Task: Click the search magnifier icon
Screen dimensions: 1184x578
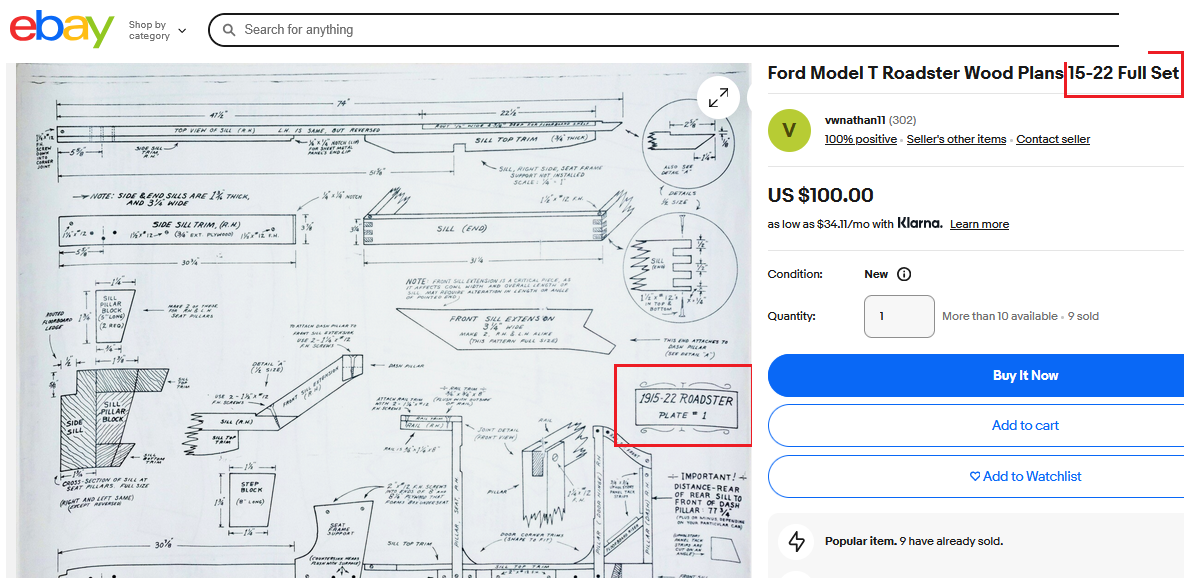Action: point(229,30)
